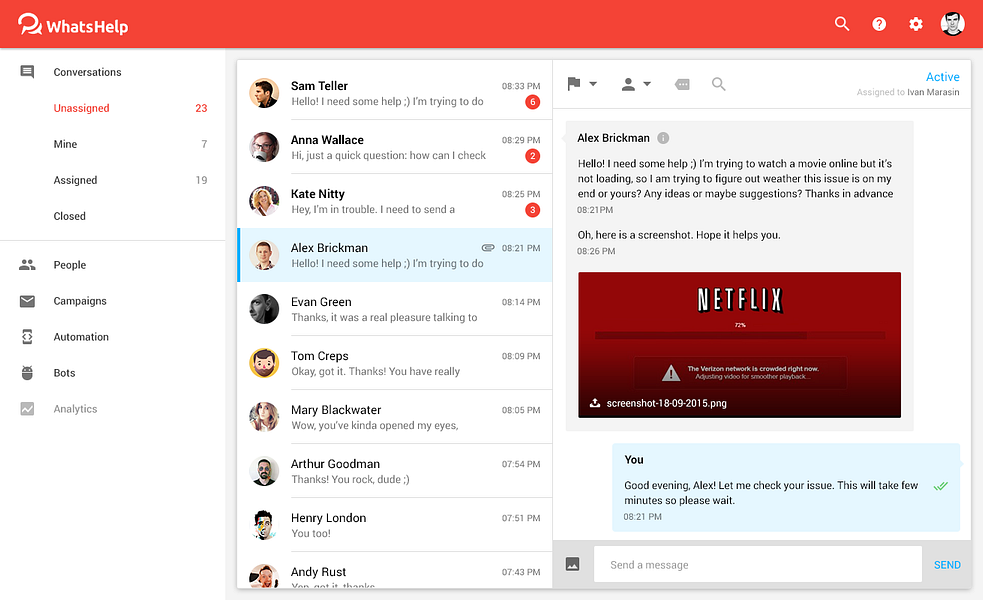Screen dimensions: 983x600
Task: Expand the flag dropdown arrow
Action: (x=593, y=83)
